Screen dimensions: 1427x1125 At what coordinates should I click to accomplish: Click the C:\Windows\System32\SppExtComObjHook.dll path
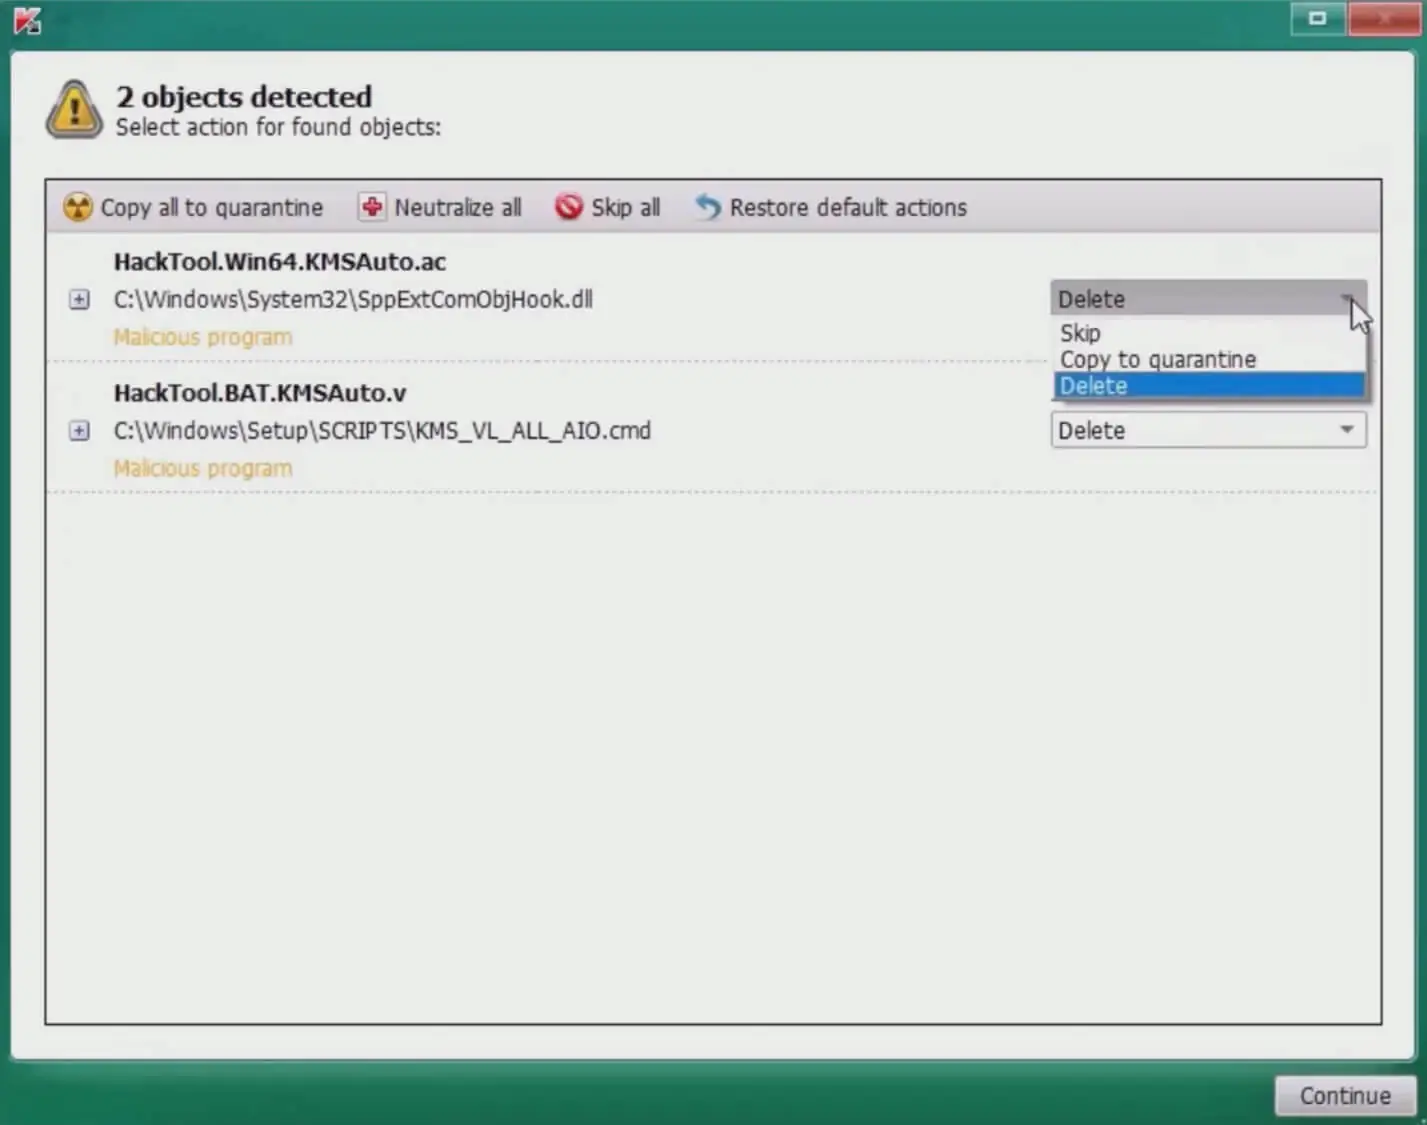[x=353, y=299]
